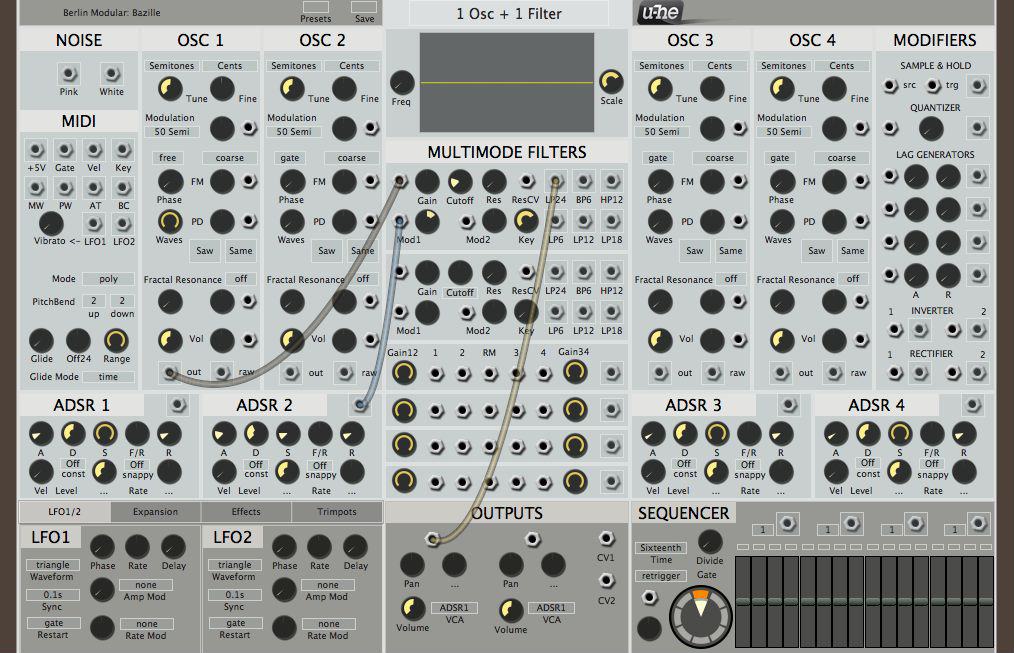The width and height of the screenshot is (1014, 653).
Task: Click the LFO2 output jack in MIDI
Action: 123,224
